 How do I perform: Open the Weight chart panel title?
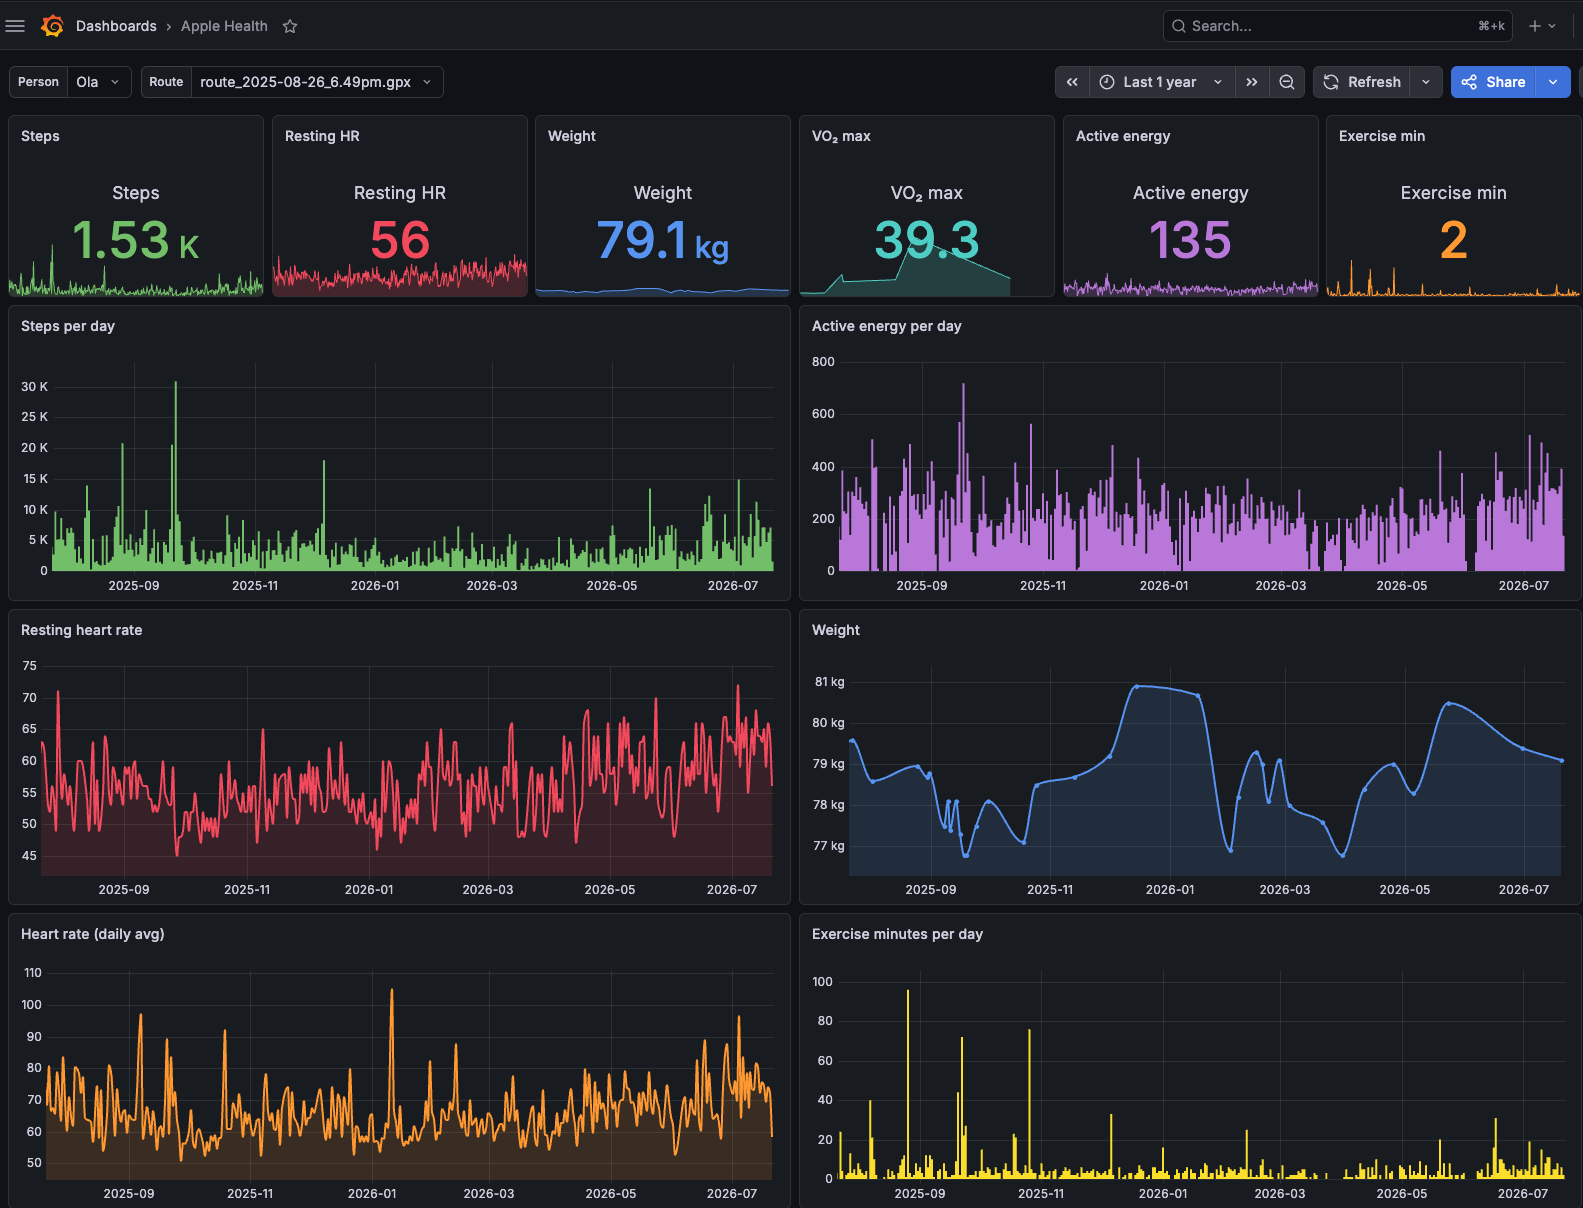point(836,630)
